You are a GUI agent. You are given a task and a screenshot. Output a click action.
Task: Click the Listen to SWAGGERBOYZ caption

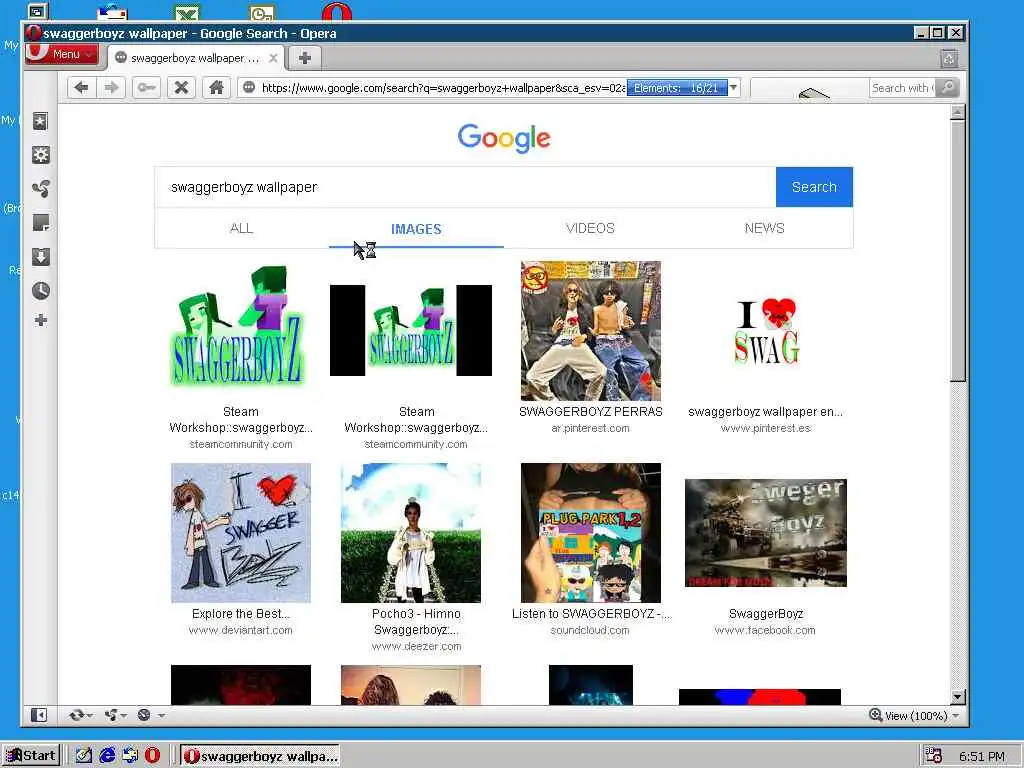pos(590,614)
